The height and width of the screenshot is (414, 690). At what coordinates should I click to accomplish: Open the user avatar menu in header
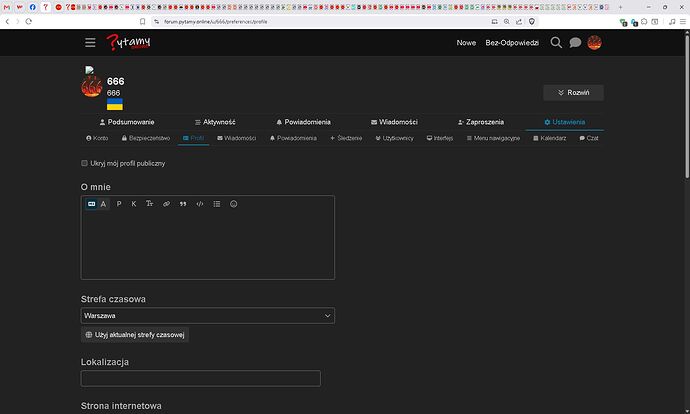[x=595, y=43]
